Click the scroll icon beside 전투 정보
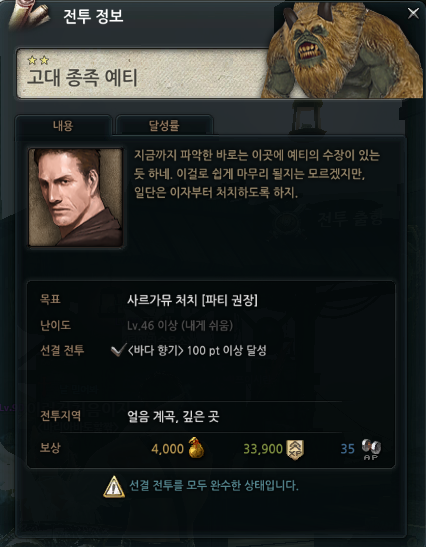The image size is (426, 547). pos(28,16)
